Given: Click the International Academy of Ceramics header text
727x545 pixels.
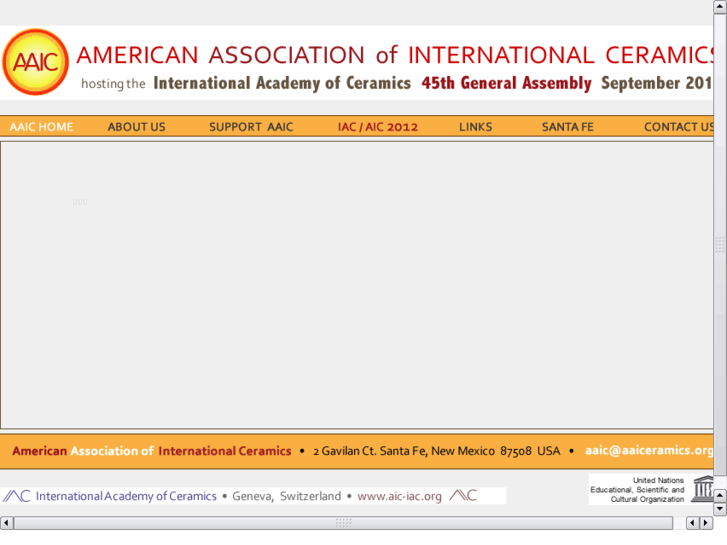Looking at the screenshot, I should point(282,83).
